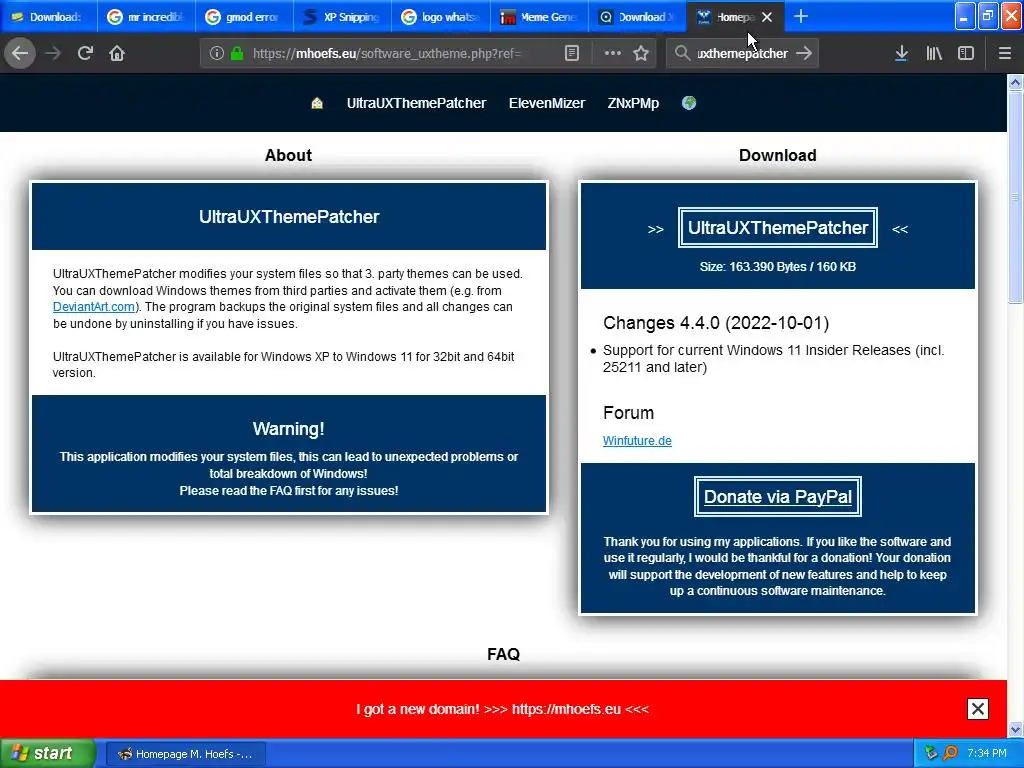Toggle reader view icon in address bar

point(571,53)
